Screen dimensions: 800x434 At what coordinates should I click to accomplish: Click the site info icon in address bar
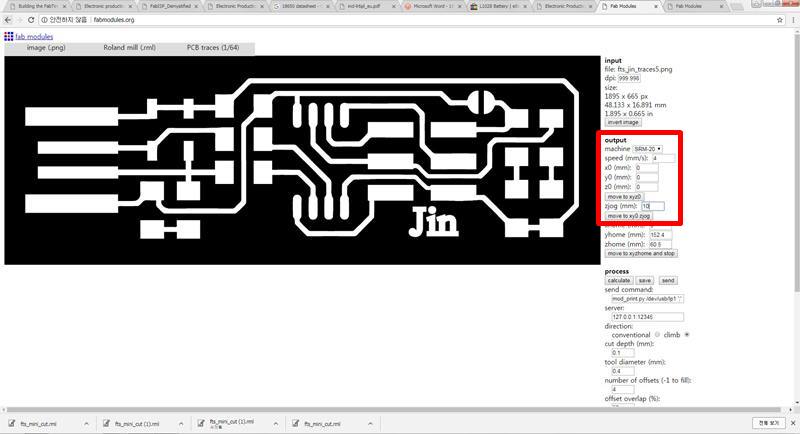tap(44, 20)
